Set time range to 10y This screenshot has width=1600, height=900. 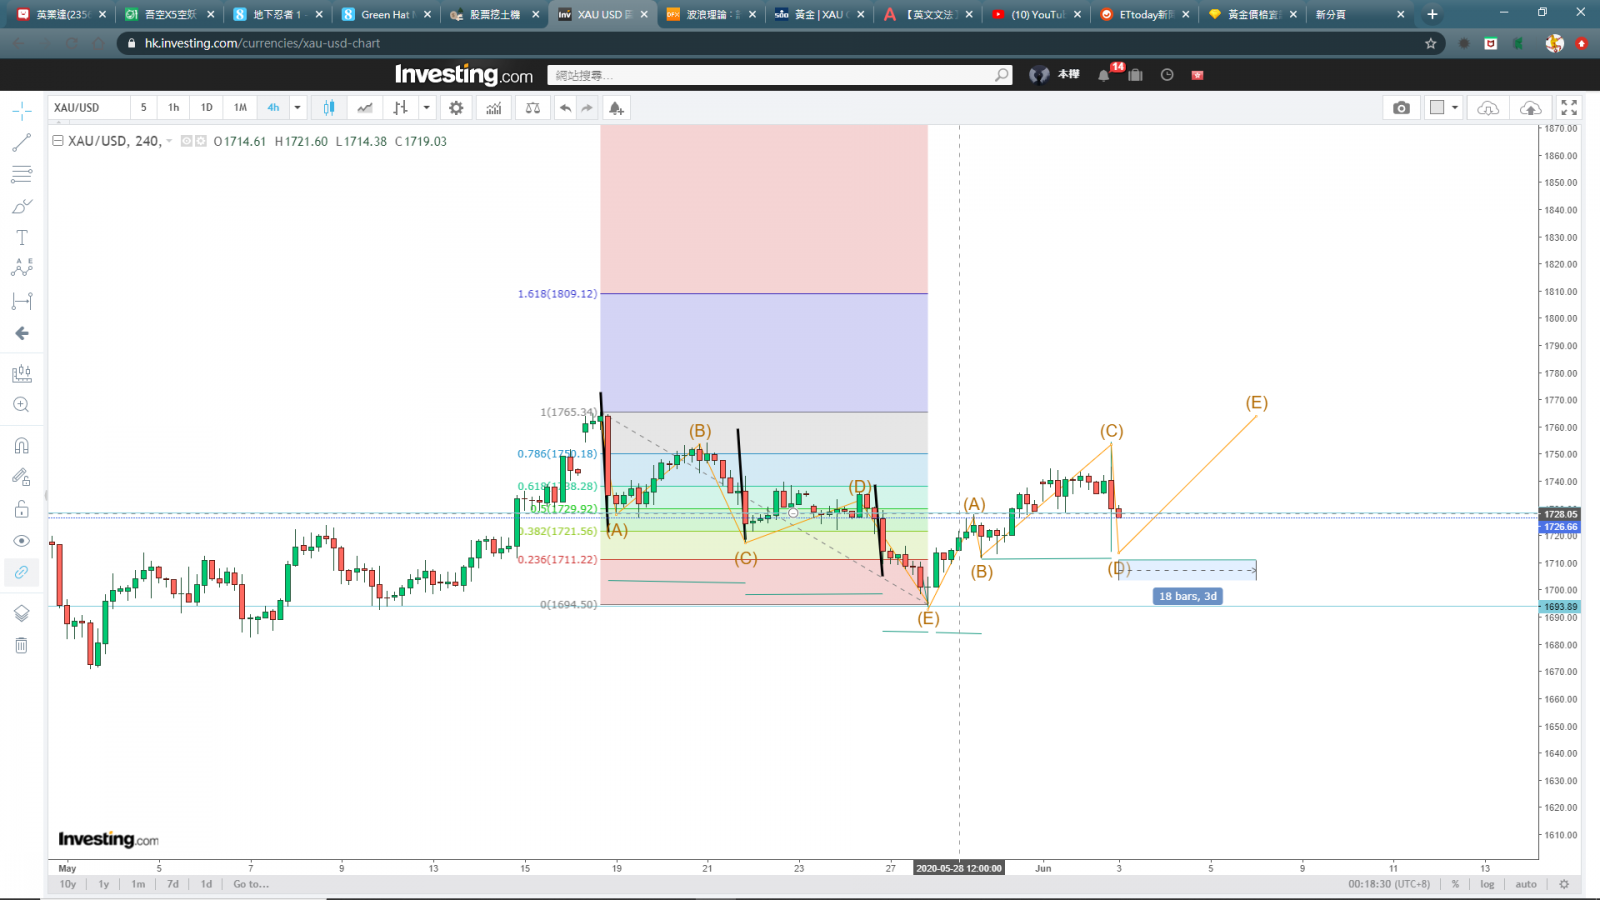coord(68,884)
